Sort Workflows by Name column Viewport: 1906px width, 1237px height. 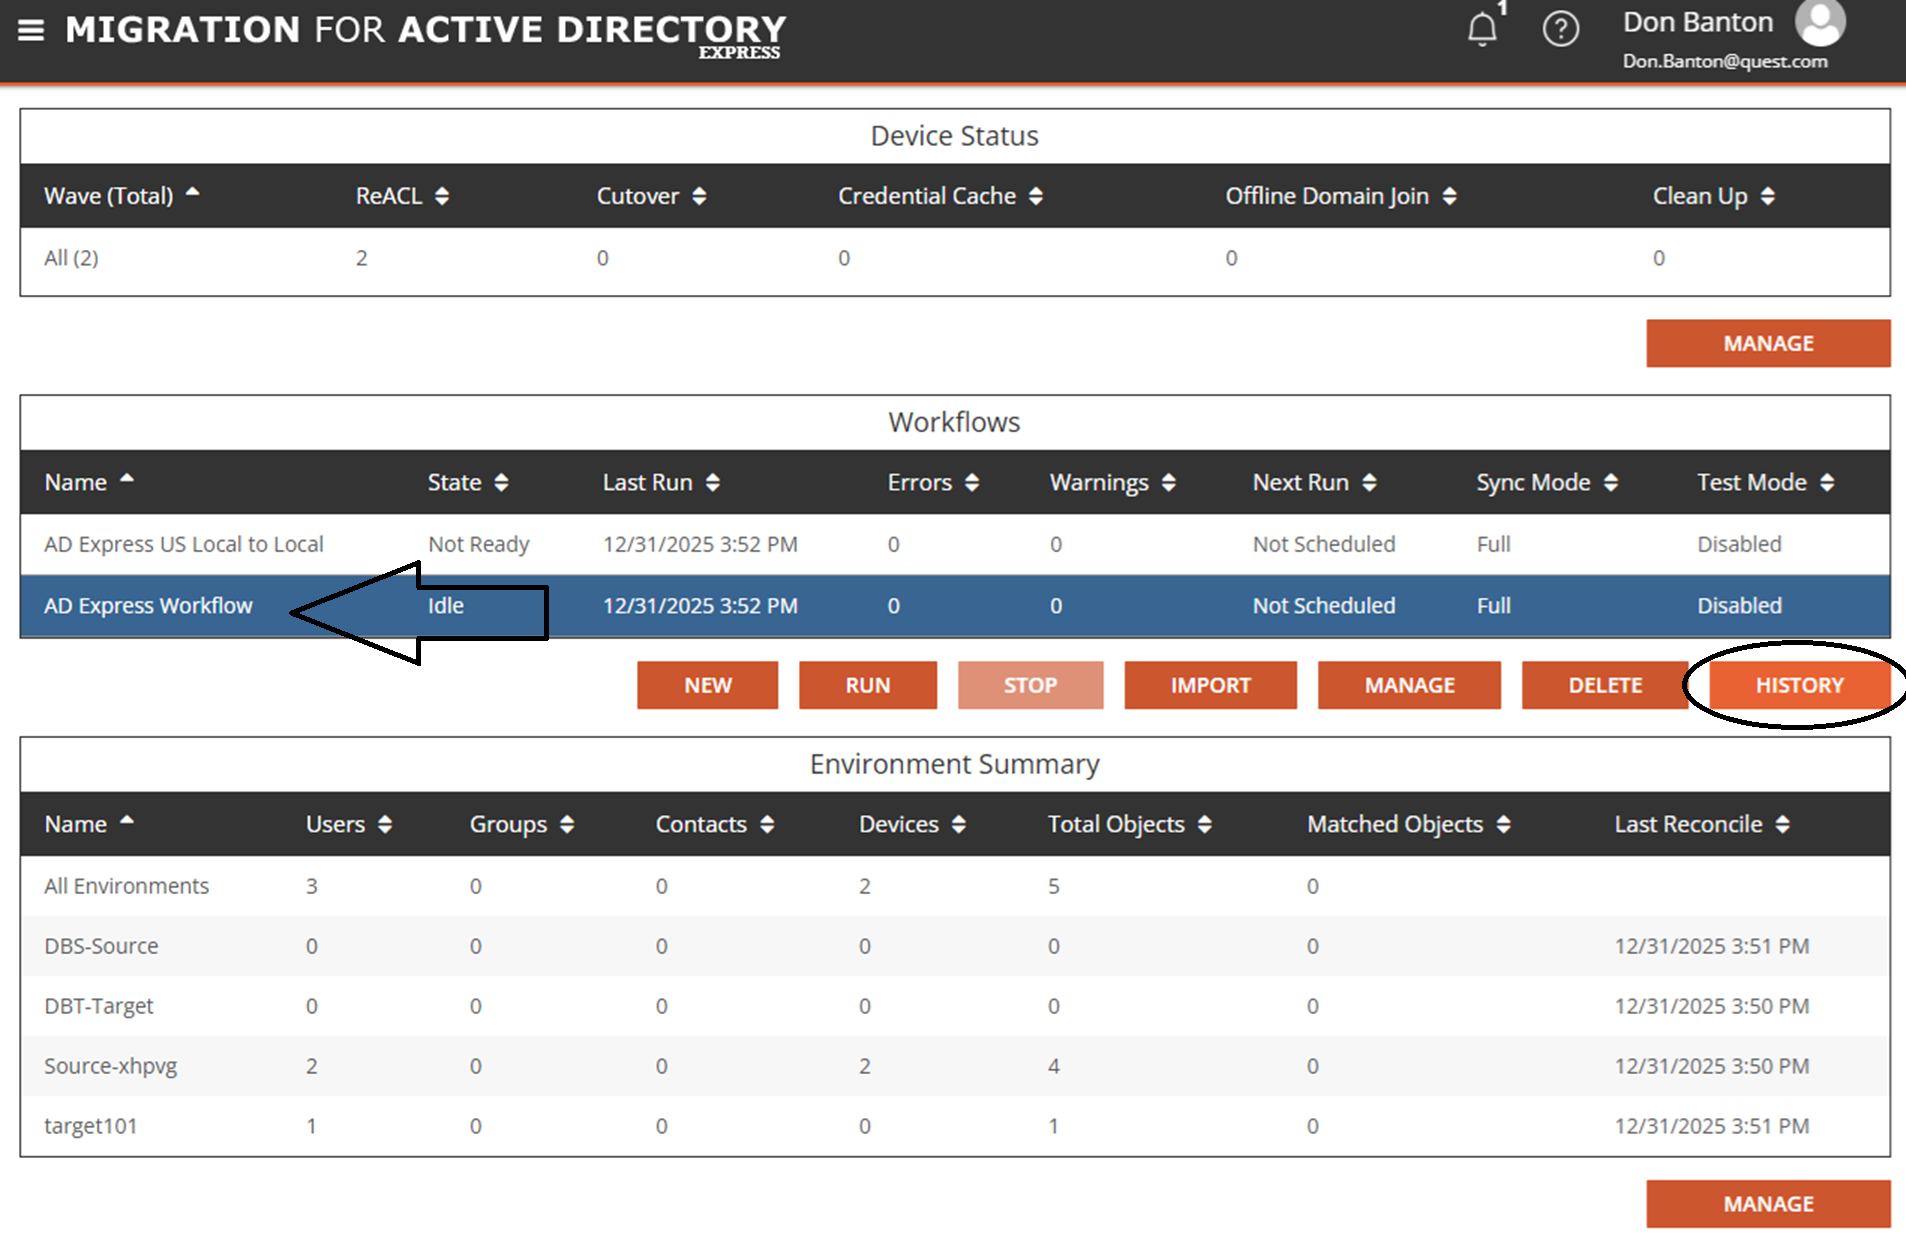[x=88, y=482]
